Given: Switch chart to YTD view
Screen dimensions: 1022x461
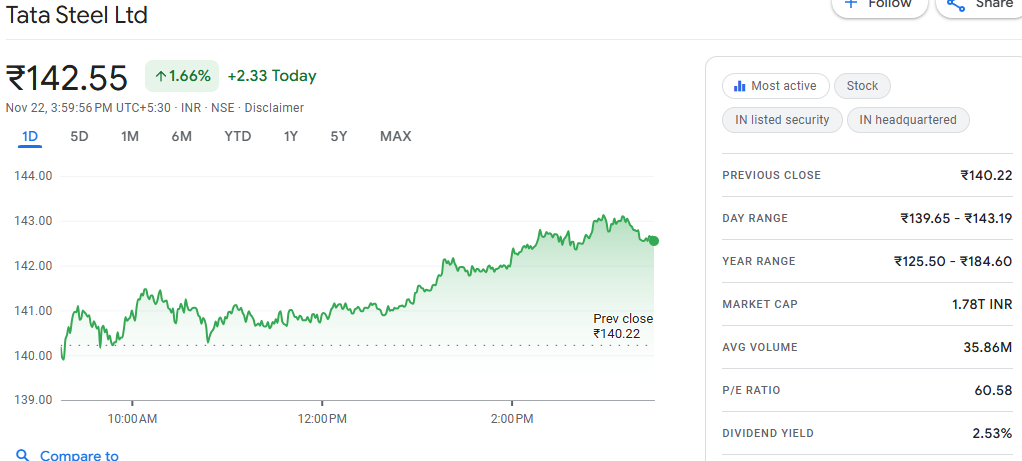Looking at the screenshot, I should tap(237, 136).
